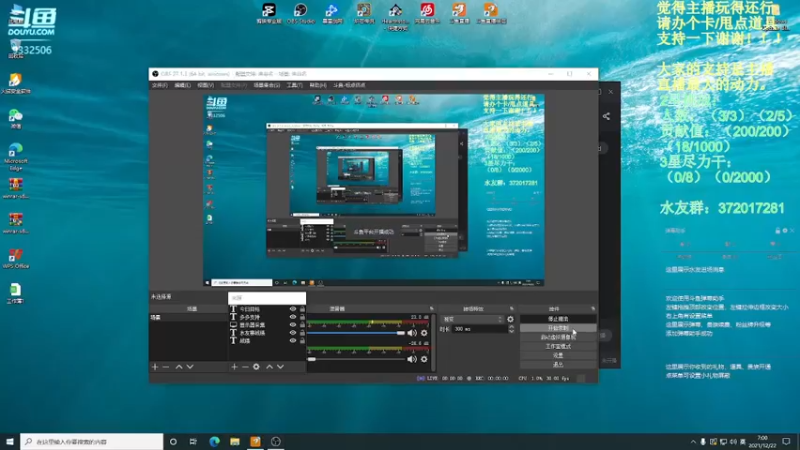
Task: Hide the display capture source
Action: (293, 324)
